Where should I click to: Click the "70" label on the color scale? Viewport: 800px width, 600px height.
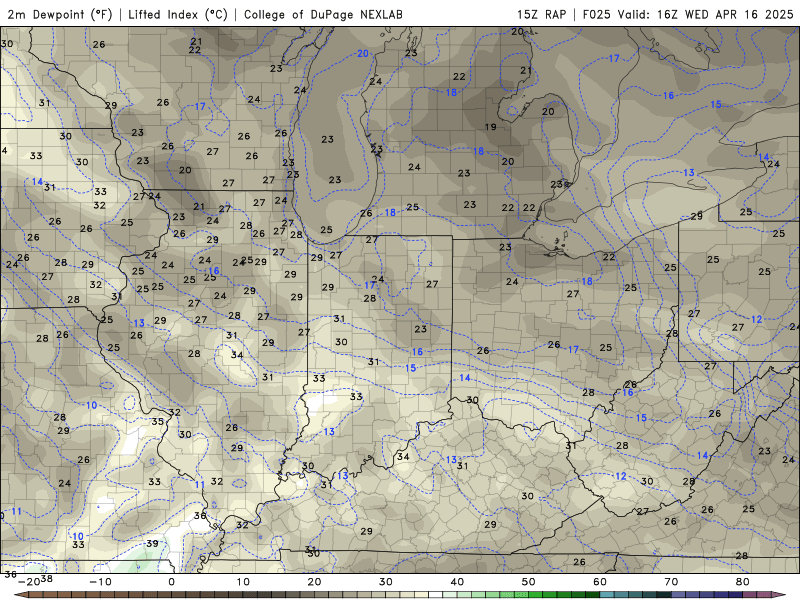pos(671,582)
